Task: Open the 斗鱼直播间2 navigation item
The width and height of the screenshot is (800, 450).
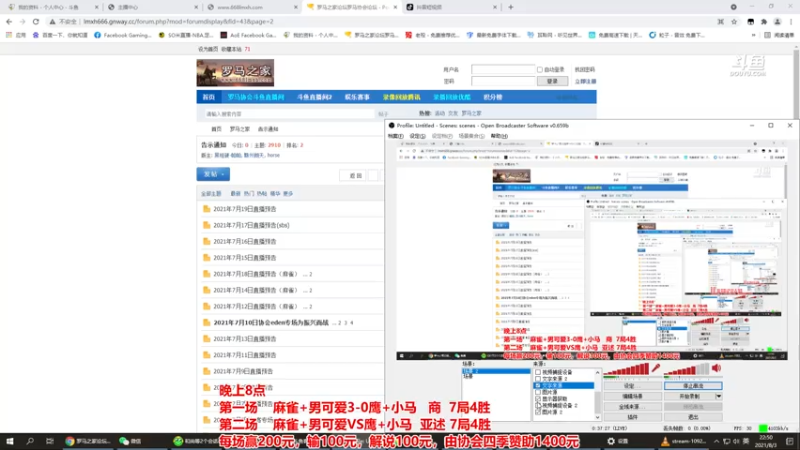Action: click(314, 97)
